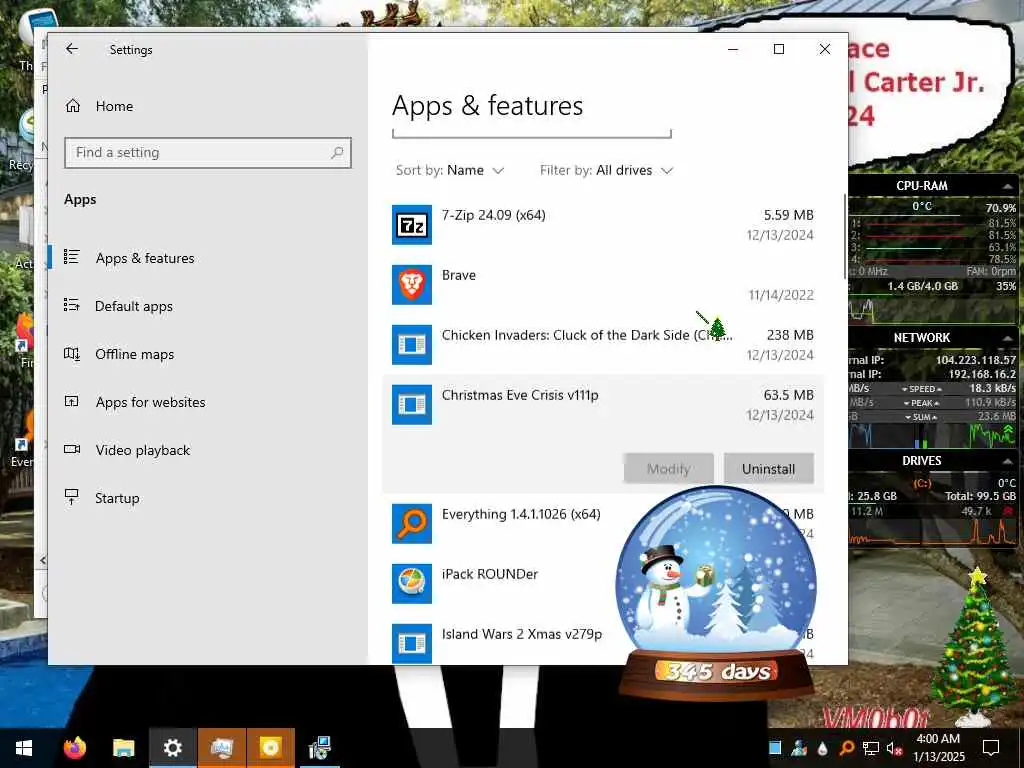Image resolution: width=1024 pixels, height=768 pixels.
Task: Open the Windows Start menu
Action: click(24, 748)
